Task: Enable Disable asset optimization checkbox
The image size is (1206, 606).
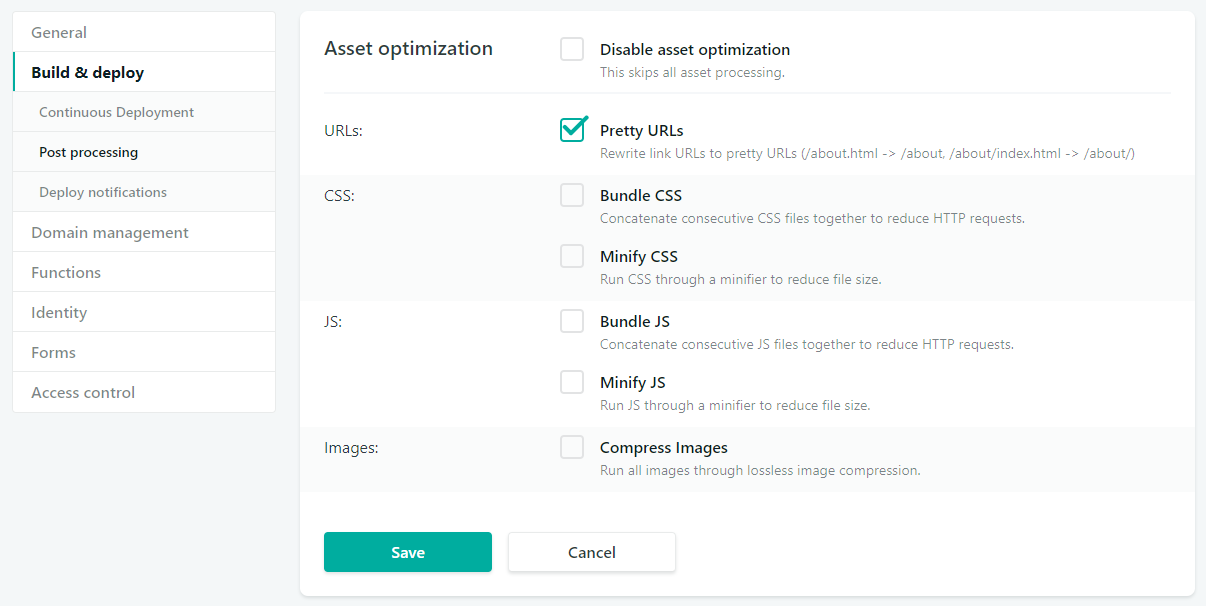Action: coord(572,49)
